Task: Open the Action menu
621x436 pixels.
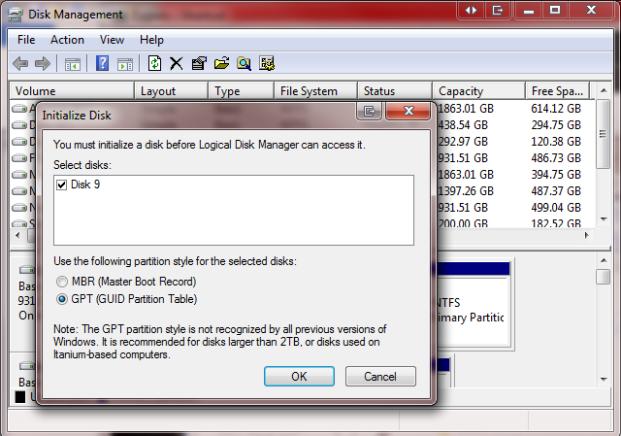Action: point(67,40)
